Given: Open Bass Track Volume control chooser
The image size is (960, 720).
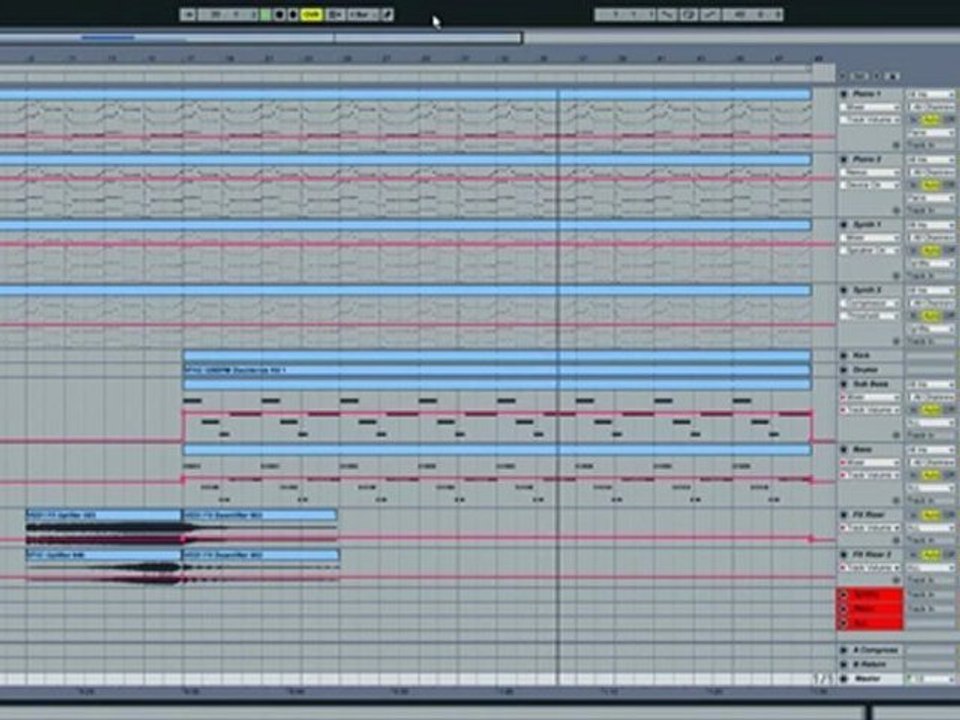Looking at the screenshot, I should (870, 476).
